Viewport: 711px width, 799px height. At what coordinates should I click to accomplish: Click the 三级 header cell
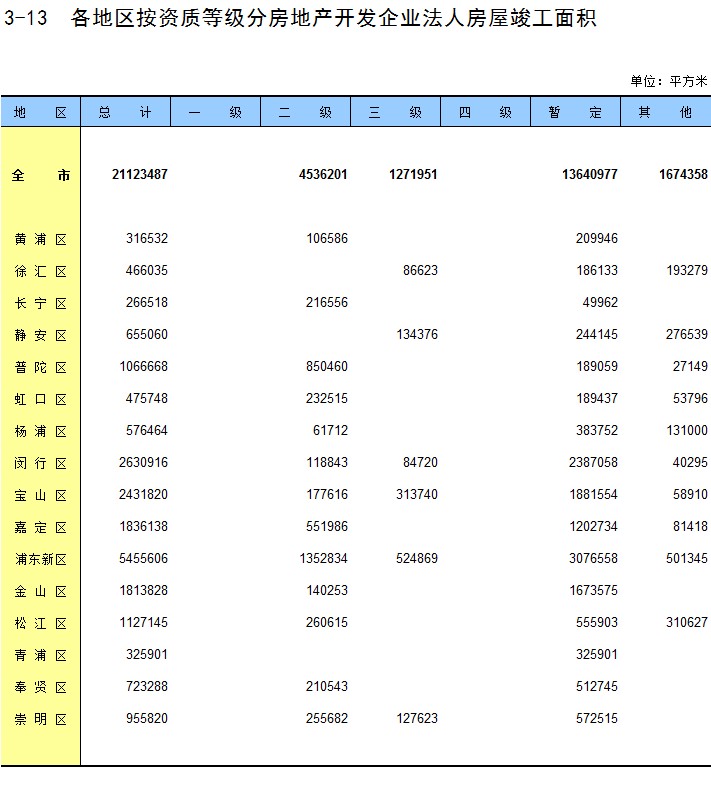[x=395, y=112]
